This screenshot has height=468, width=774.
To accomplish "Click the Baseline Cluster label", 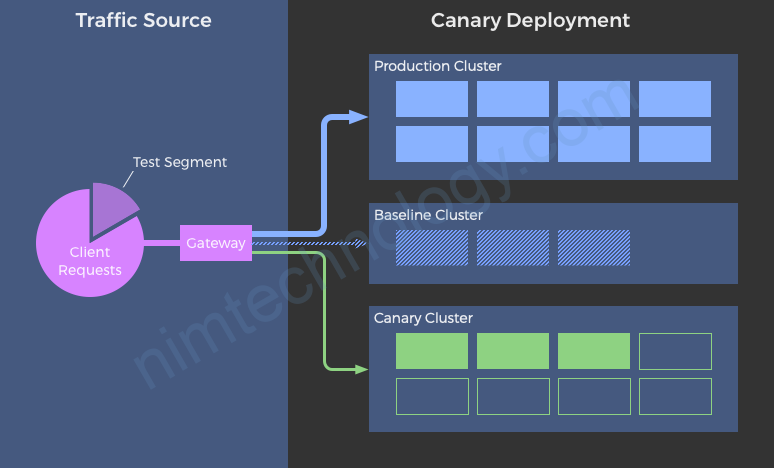I will pyautogui.click(x=428, y=215).
